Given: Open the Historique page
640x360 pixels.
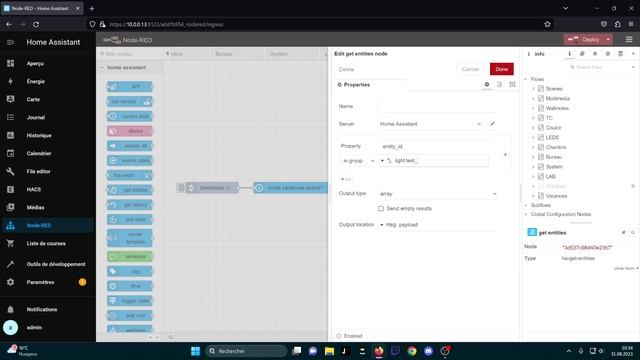Looking at the screenshot, I should (48, 136).
